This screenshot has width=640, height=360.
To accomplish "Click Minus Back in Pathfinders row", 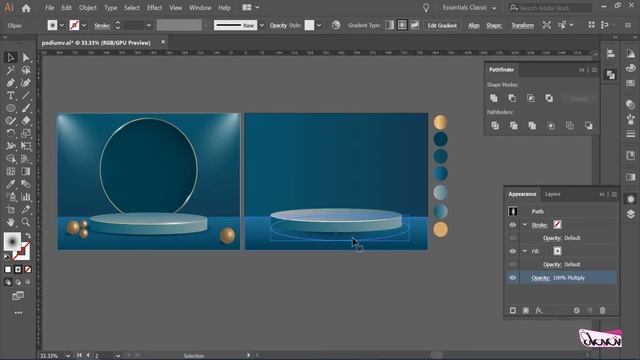I will (x=589, y=126).
